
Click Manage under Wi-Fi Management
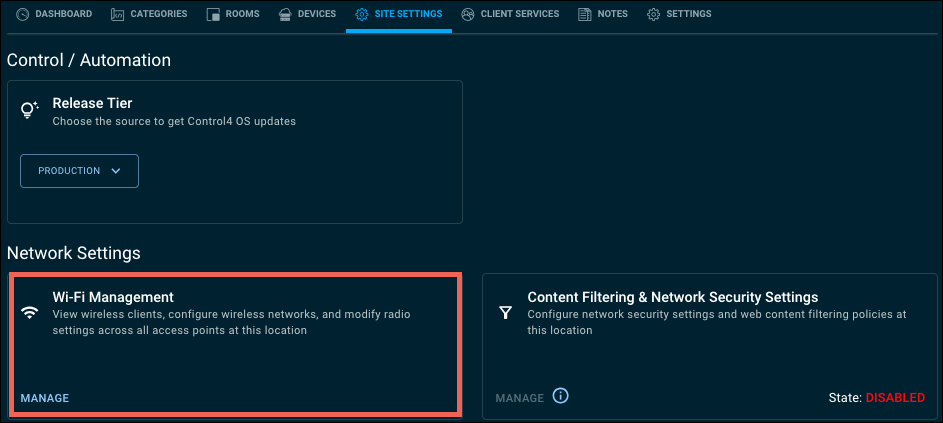(x=45, y=398)
